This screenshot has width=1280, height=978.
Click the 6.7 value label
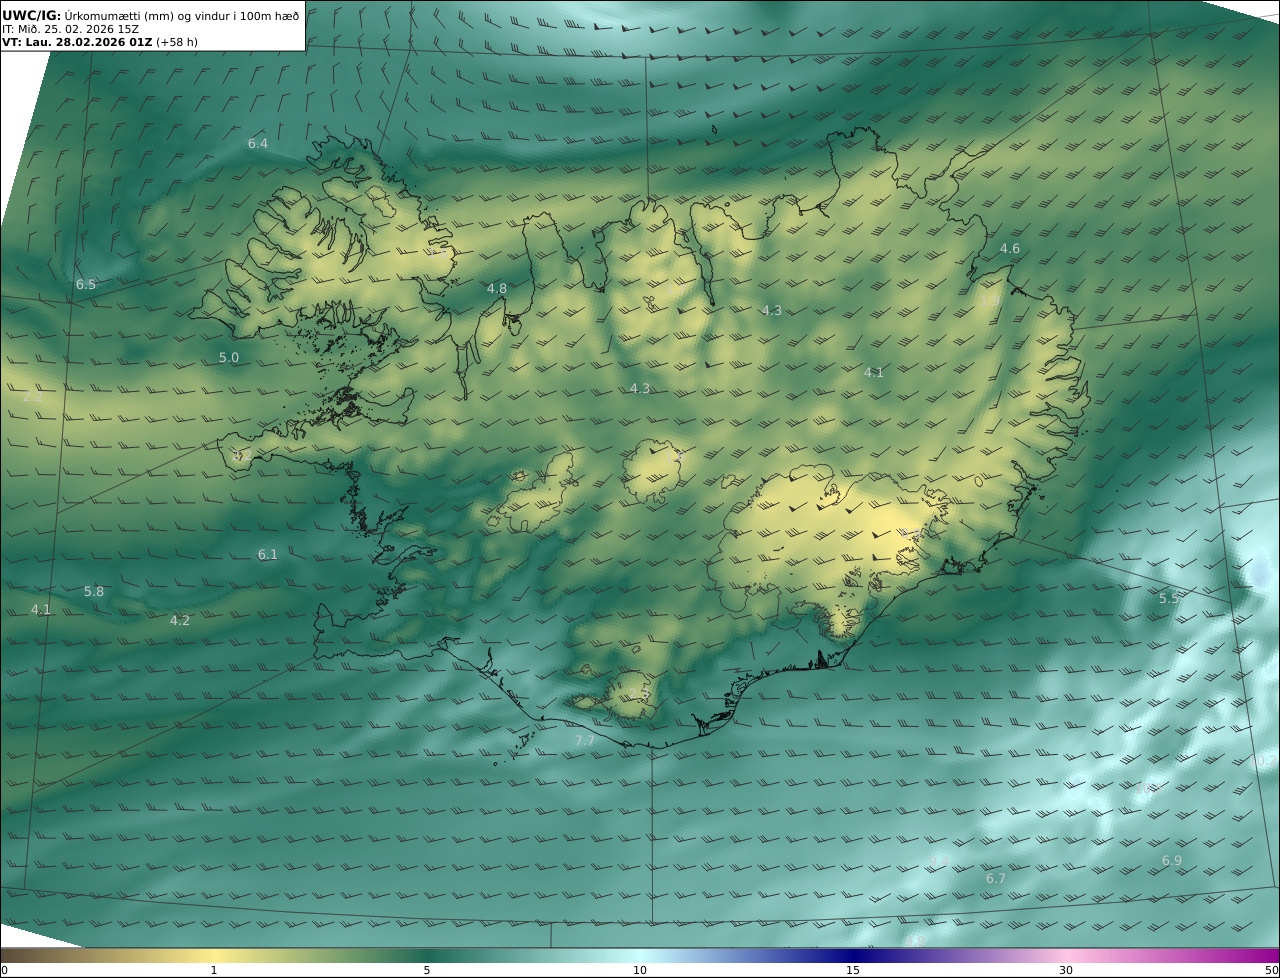coord(996,879)
